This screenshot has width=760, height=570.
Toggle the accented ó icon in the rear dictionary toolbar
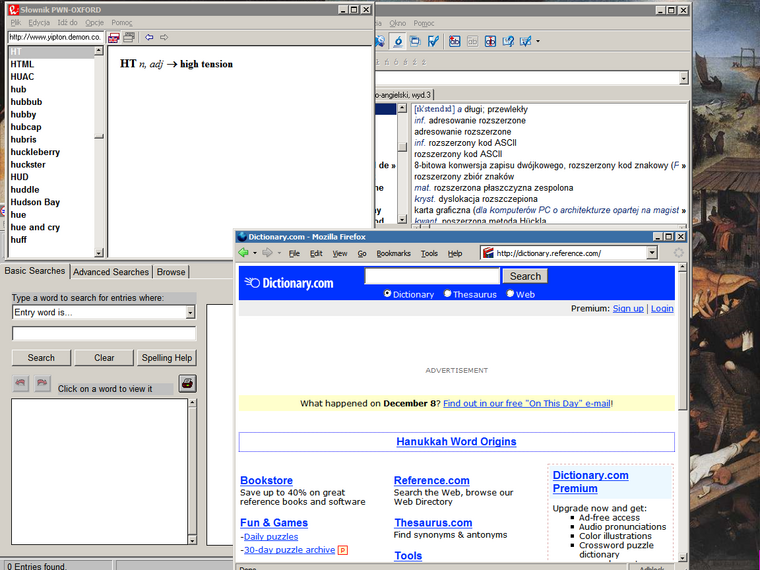[x=398, y=41]
